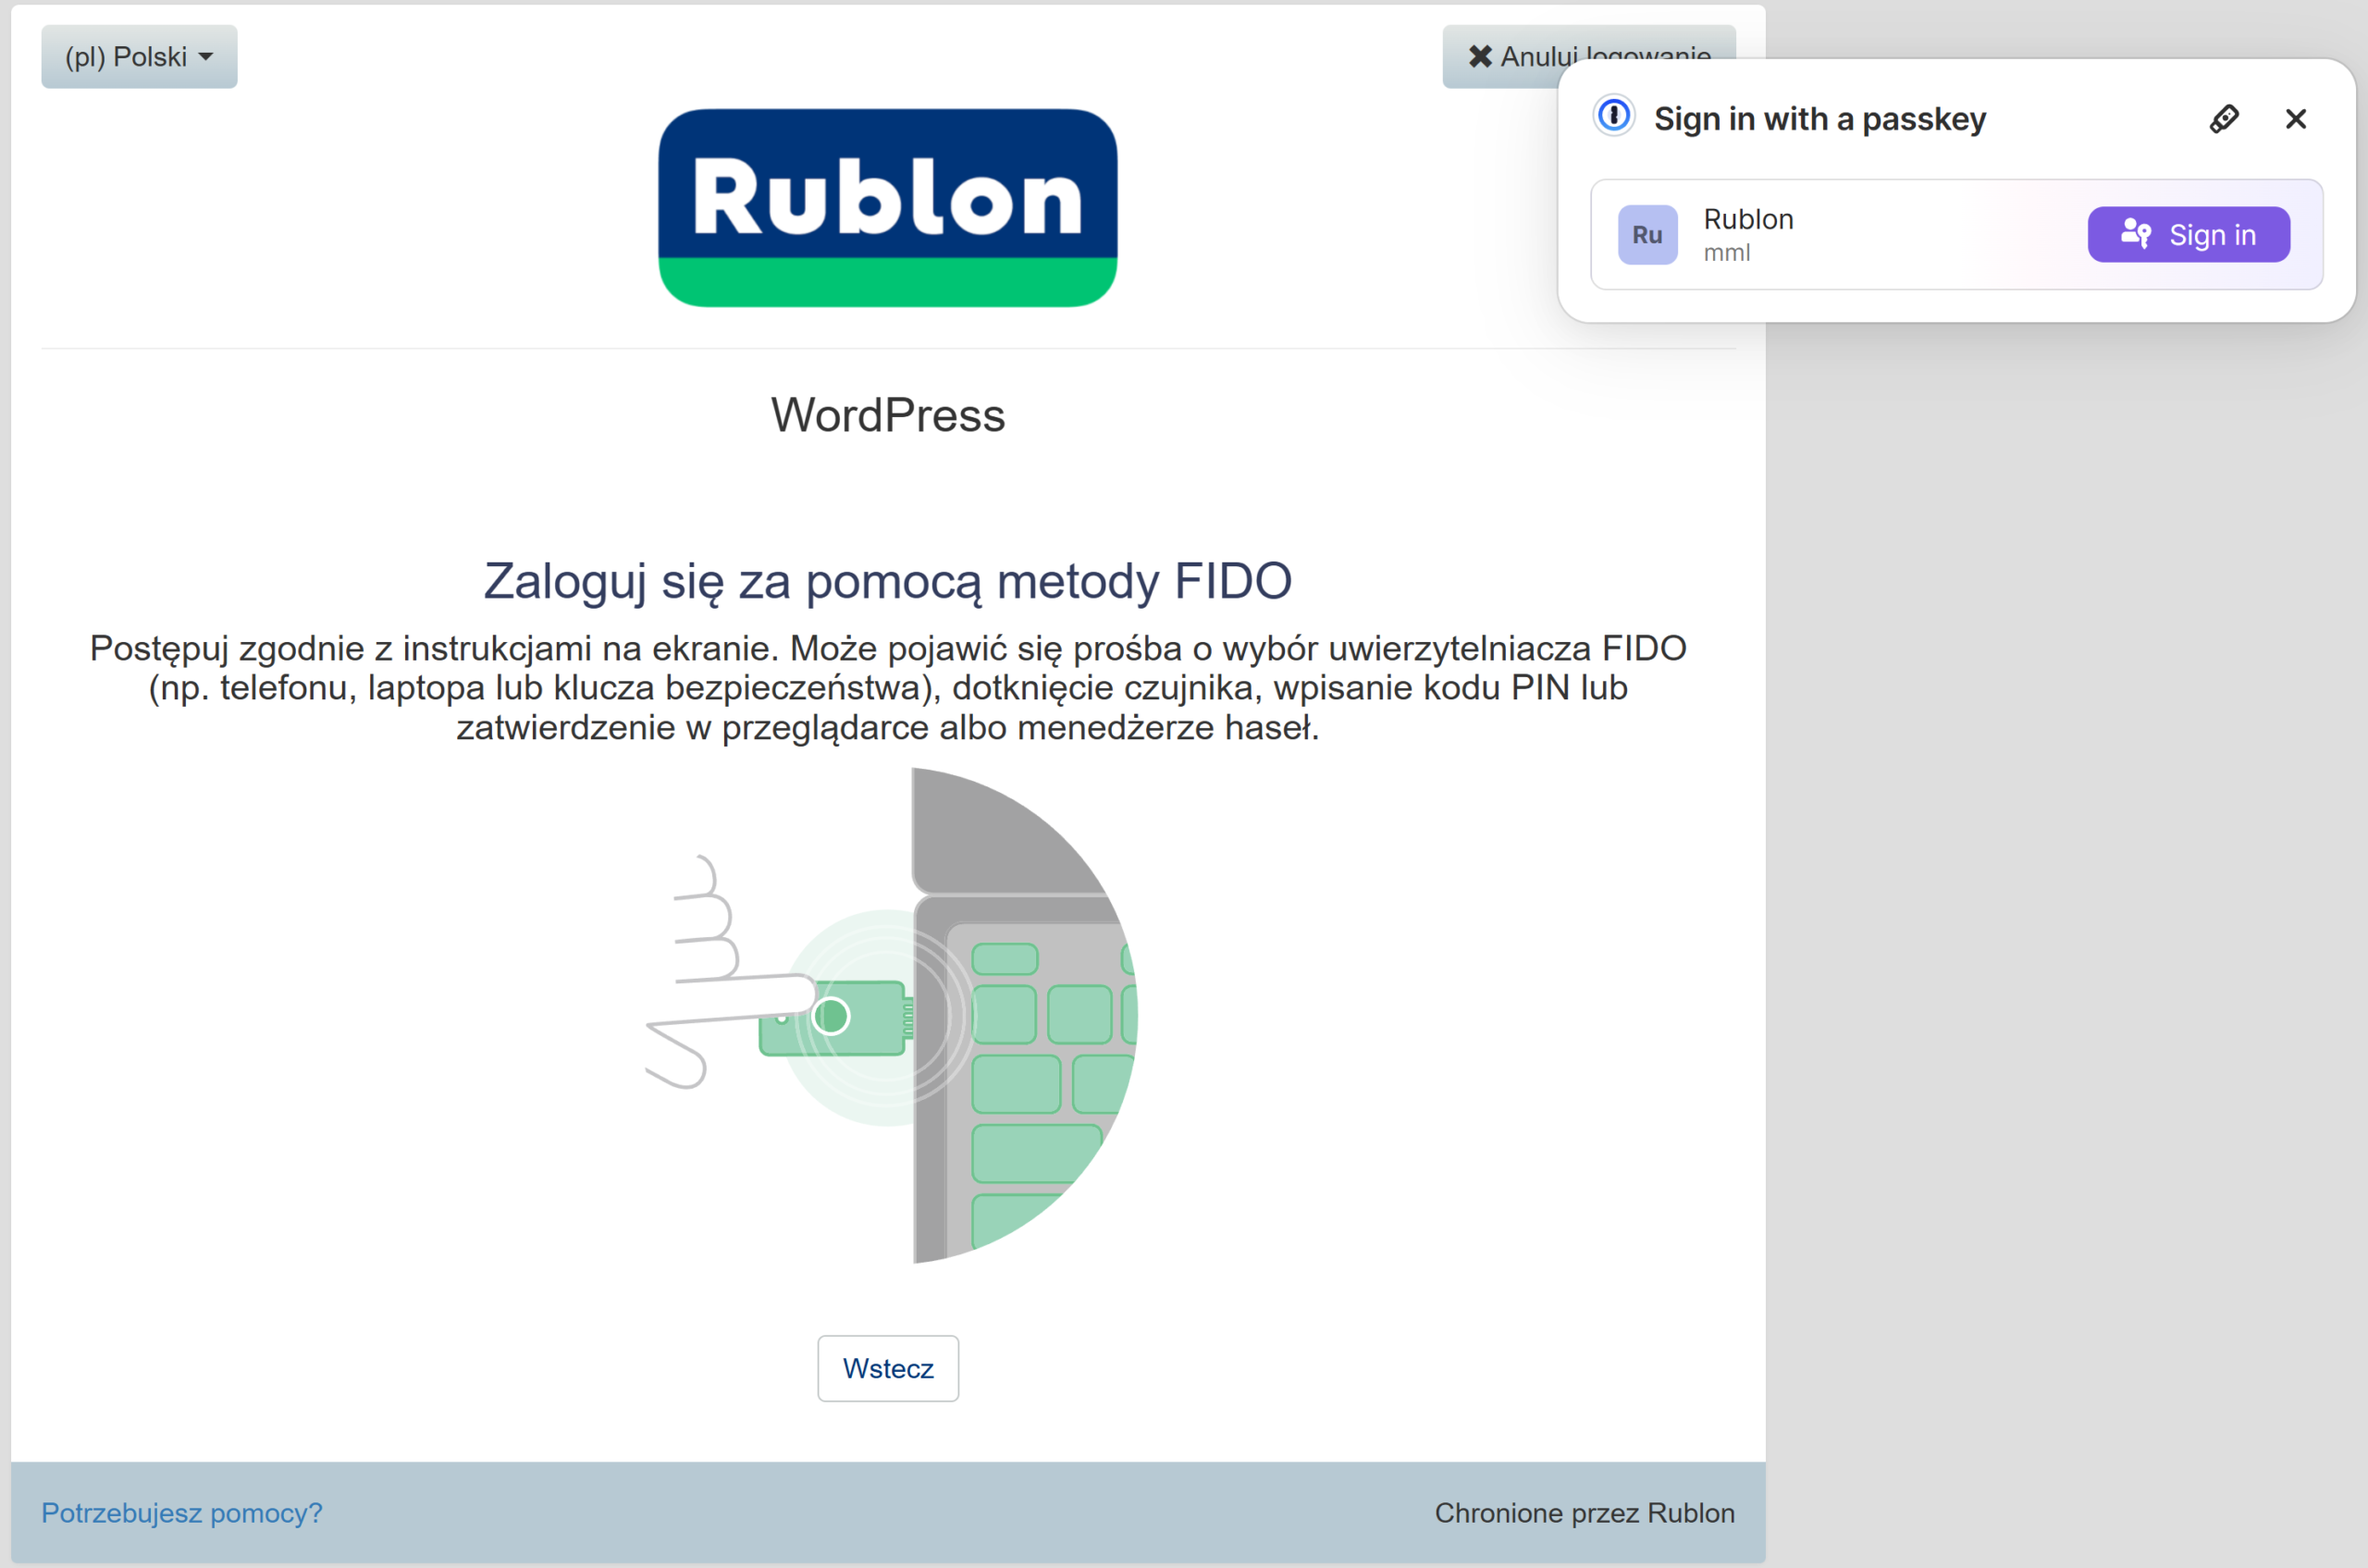
Task: Click the Postępuj zgodnie z instrukcjami paragraph
Action: (x=887, y=688)
